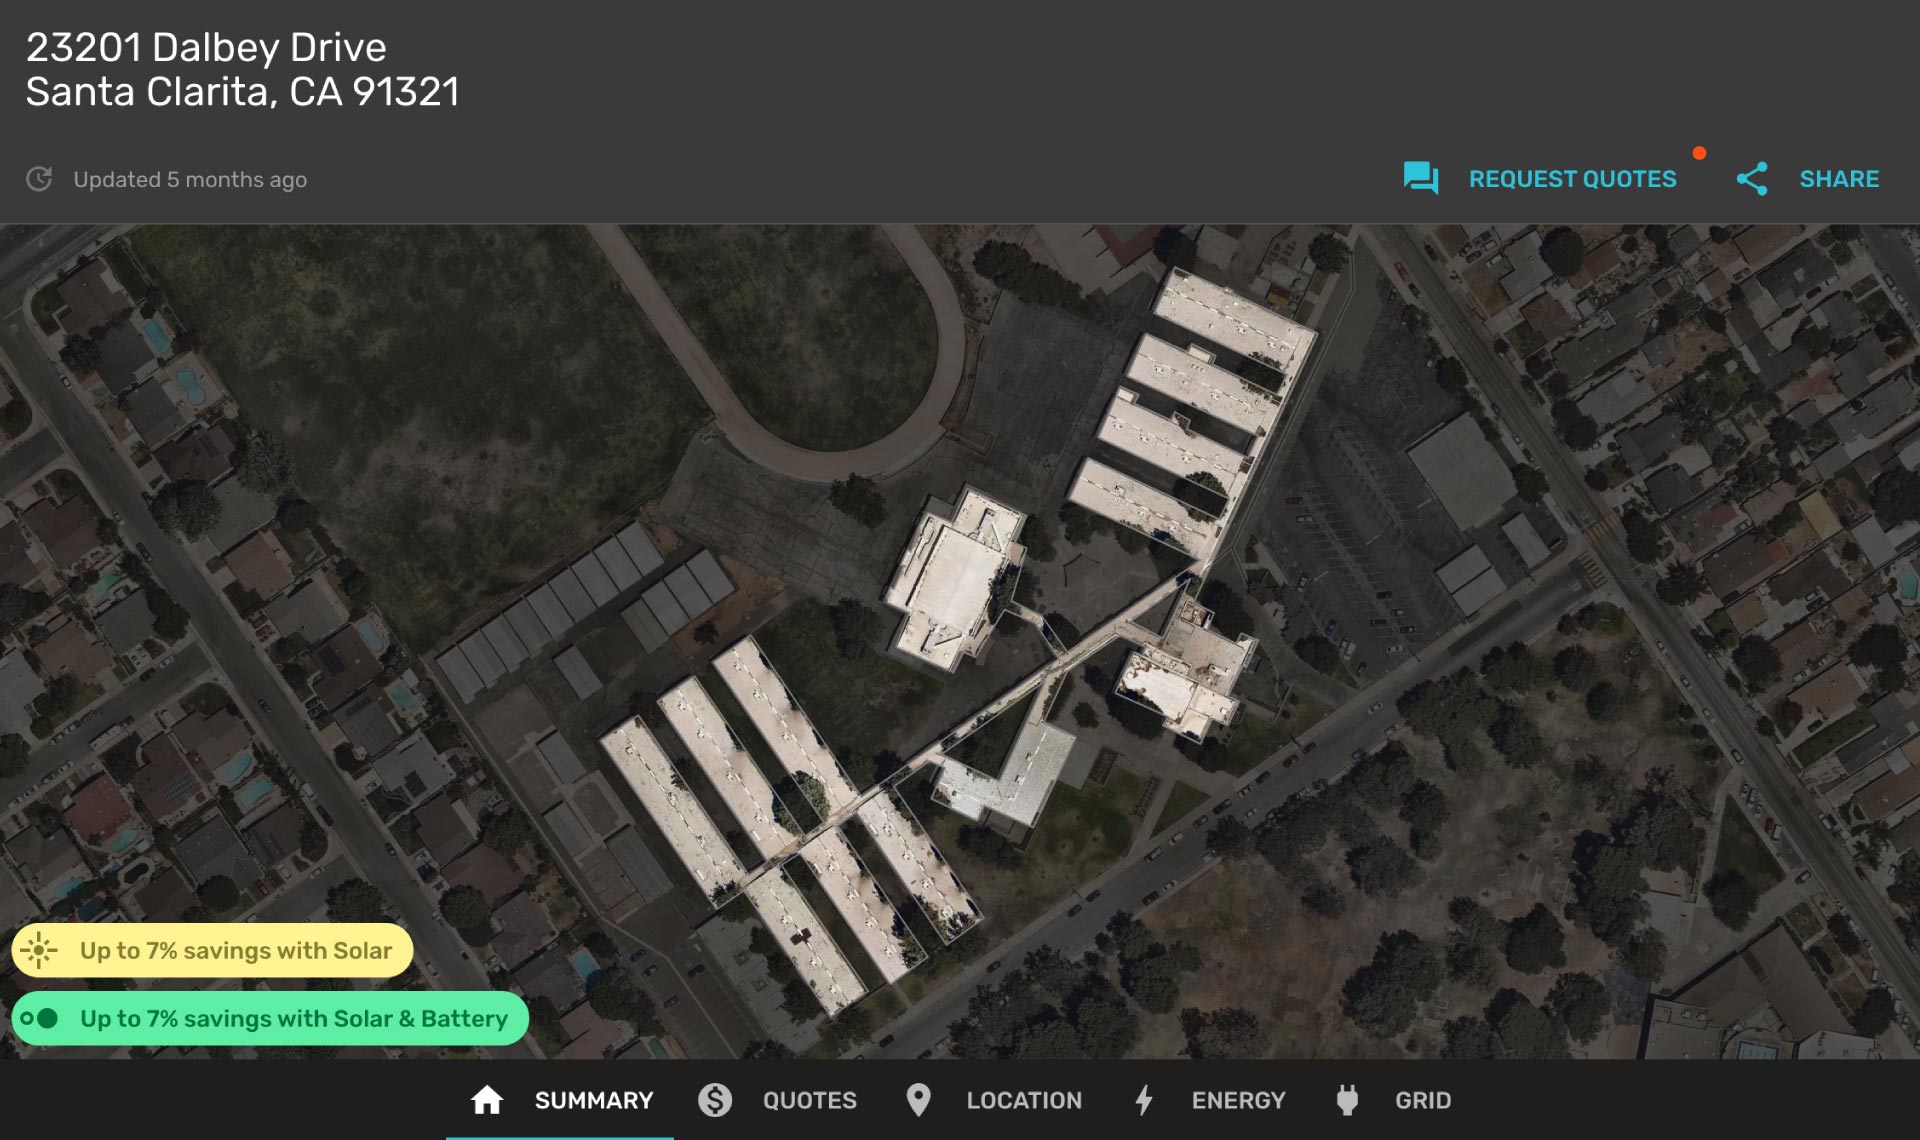The width and height of the screenshot is (1920, 1140).
Task: Click the dollar sign Quotes icon
Action: (x=715, y=1100)
